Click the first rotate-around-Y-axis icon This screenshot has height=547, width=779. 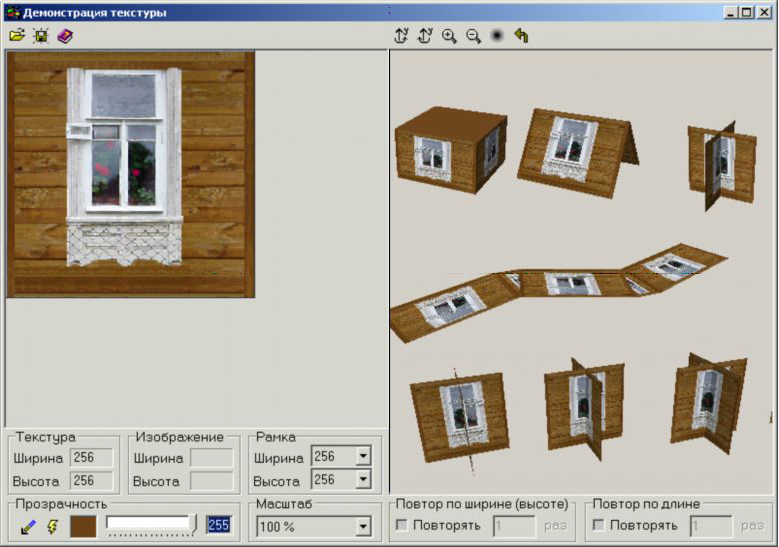401,36
